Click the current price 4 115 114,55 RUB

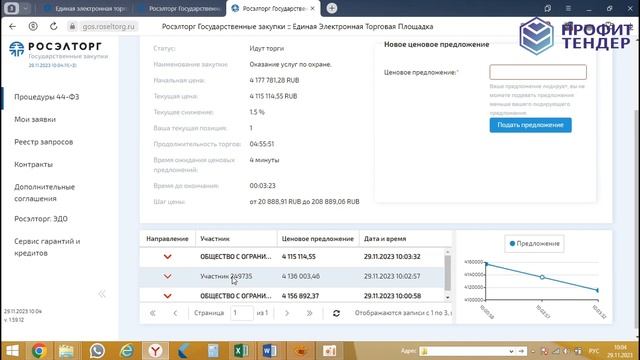point(273,96)
